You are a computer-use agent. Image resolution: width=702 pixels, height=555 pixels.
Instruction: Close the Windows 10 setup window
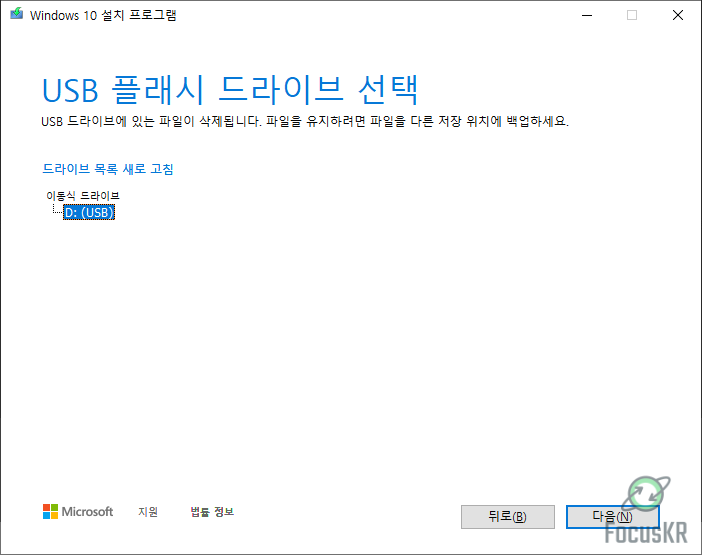point(678,15)
